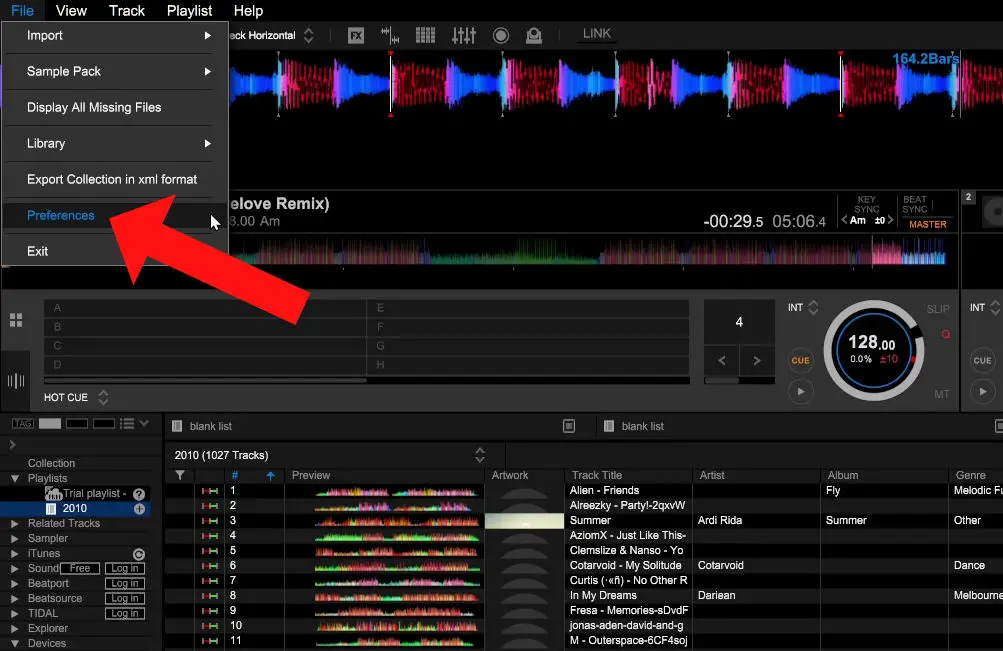1003x651 pixels.
Task: Open the deck layout Horizontal dropdown
Action: 307,33
